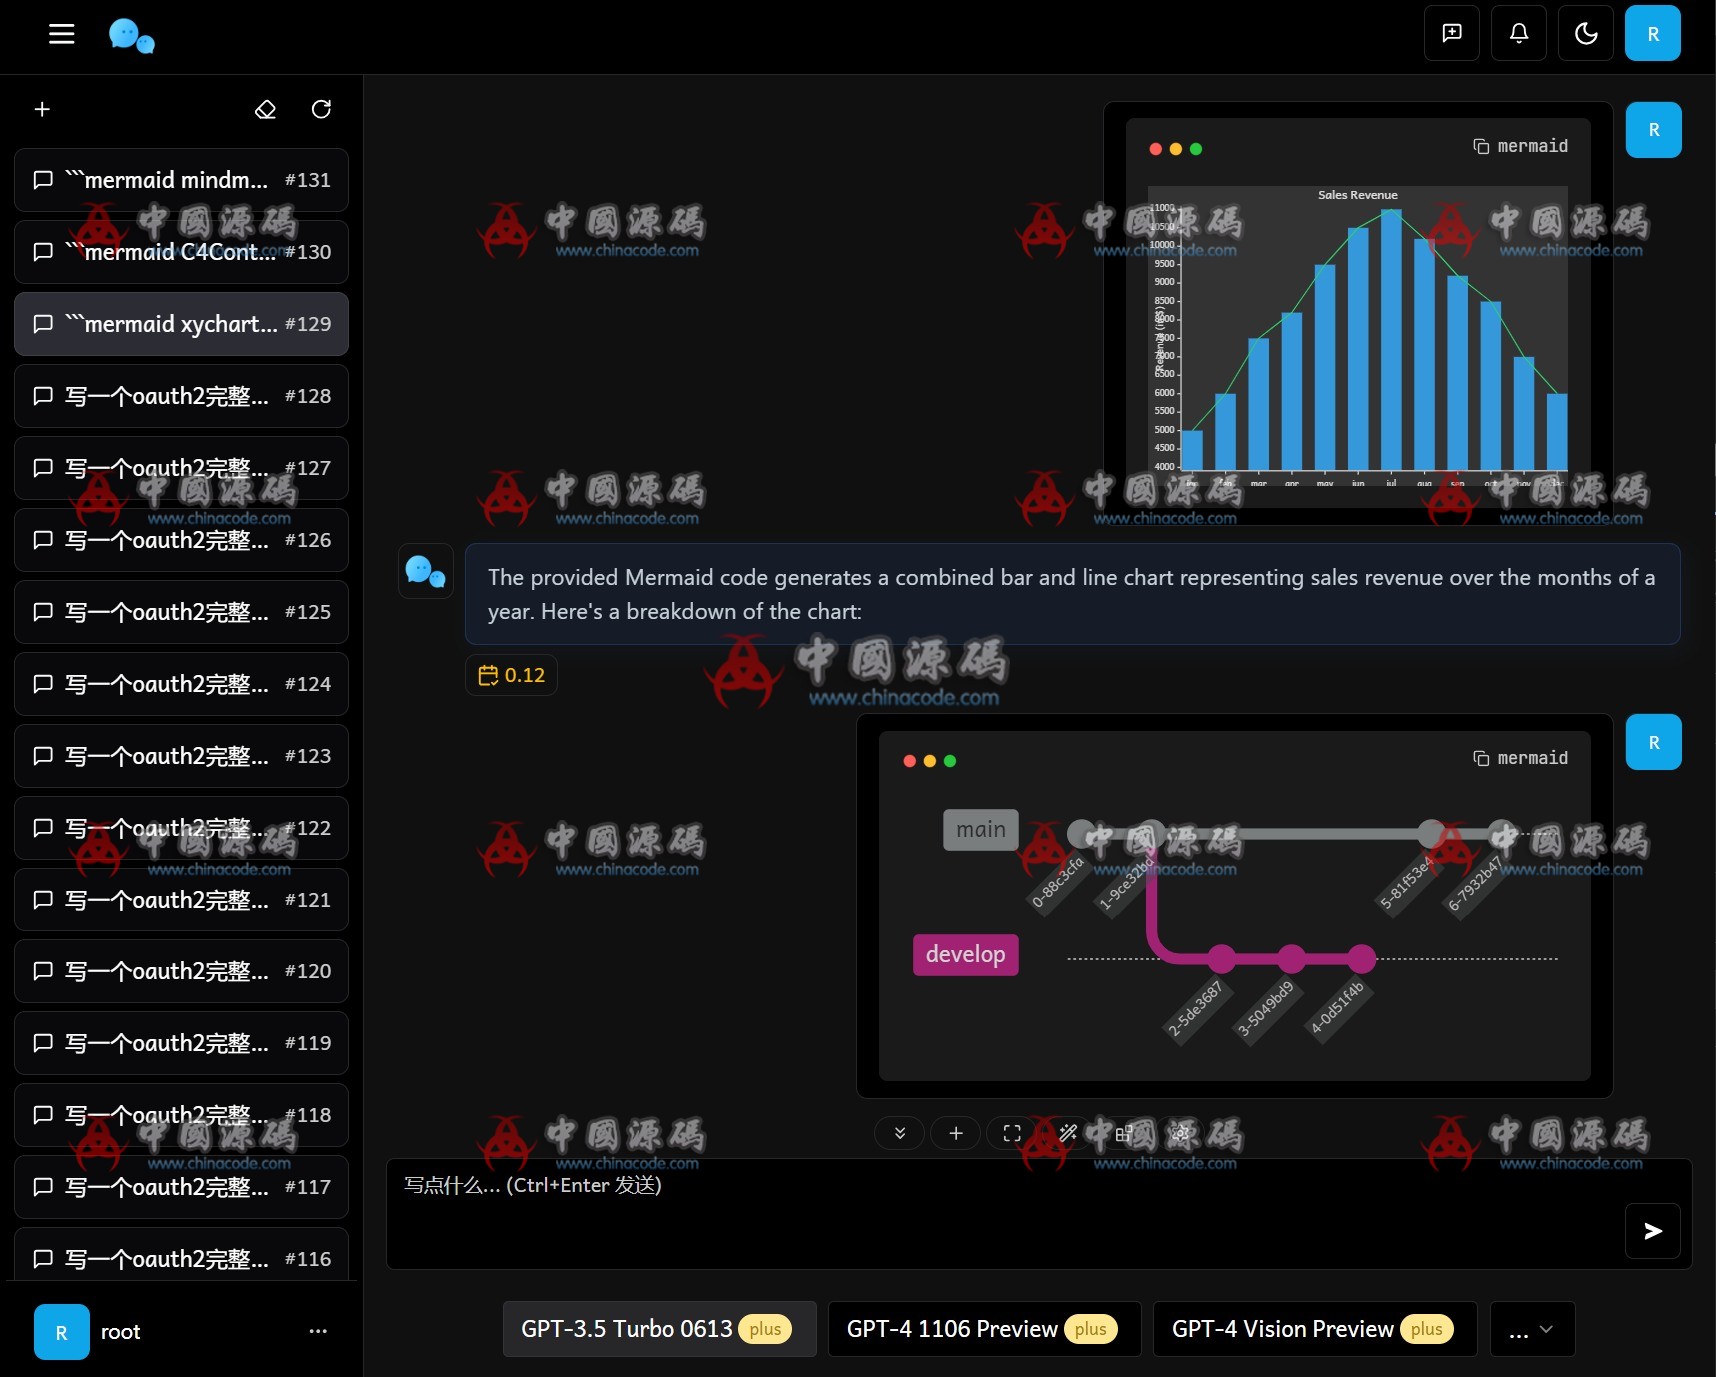Open options menu next to root user
This screenshot has width=1716, height=1377.
pos(317,1331)
